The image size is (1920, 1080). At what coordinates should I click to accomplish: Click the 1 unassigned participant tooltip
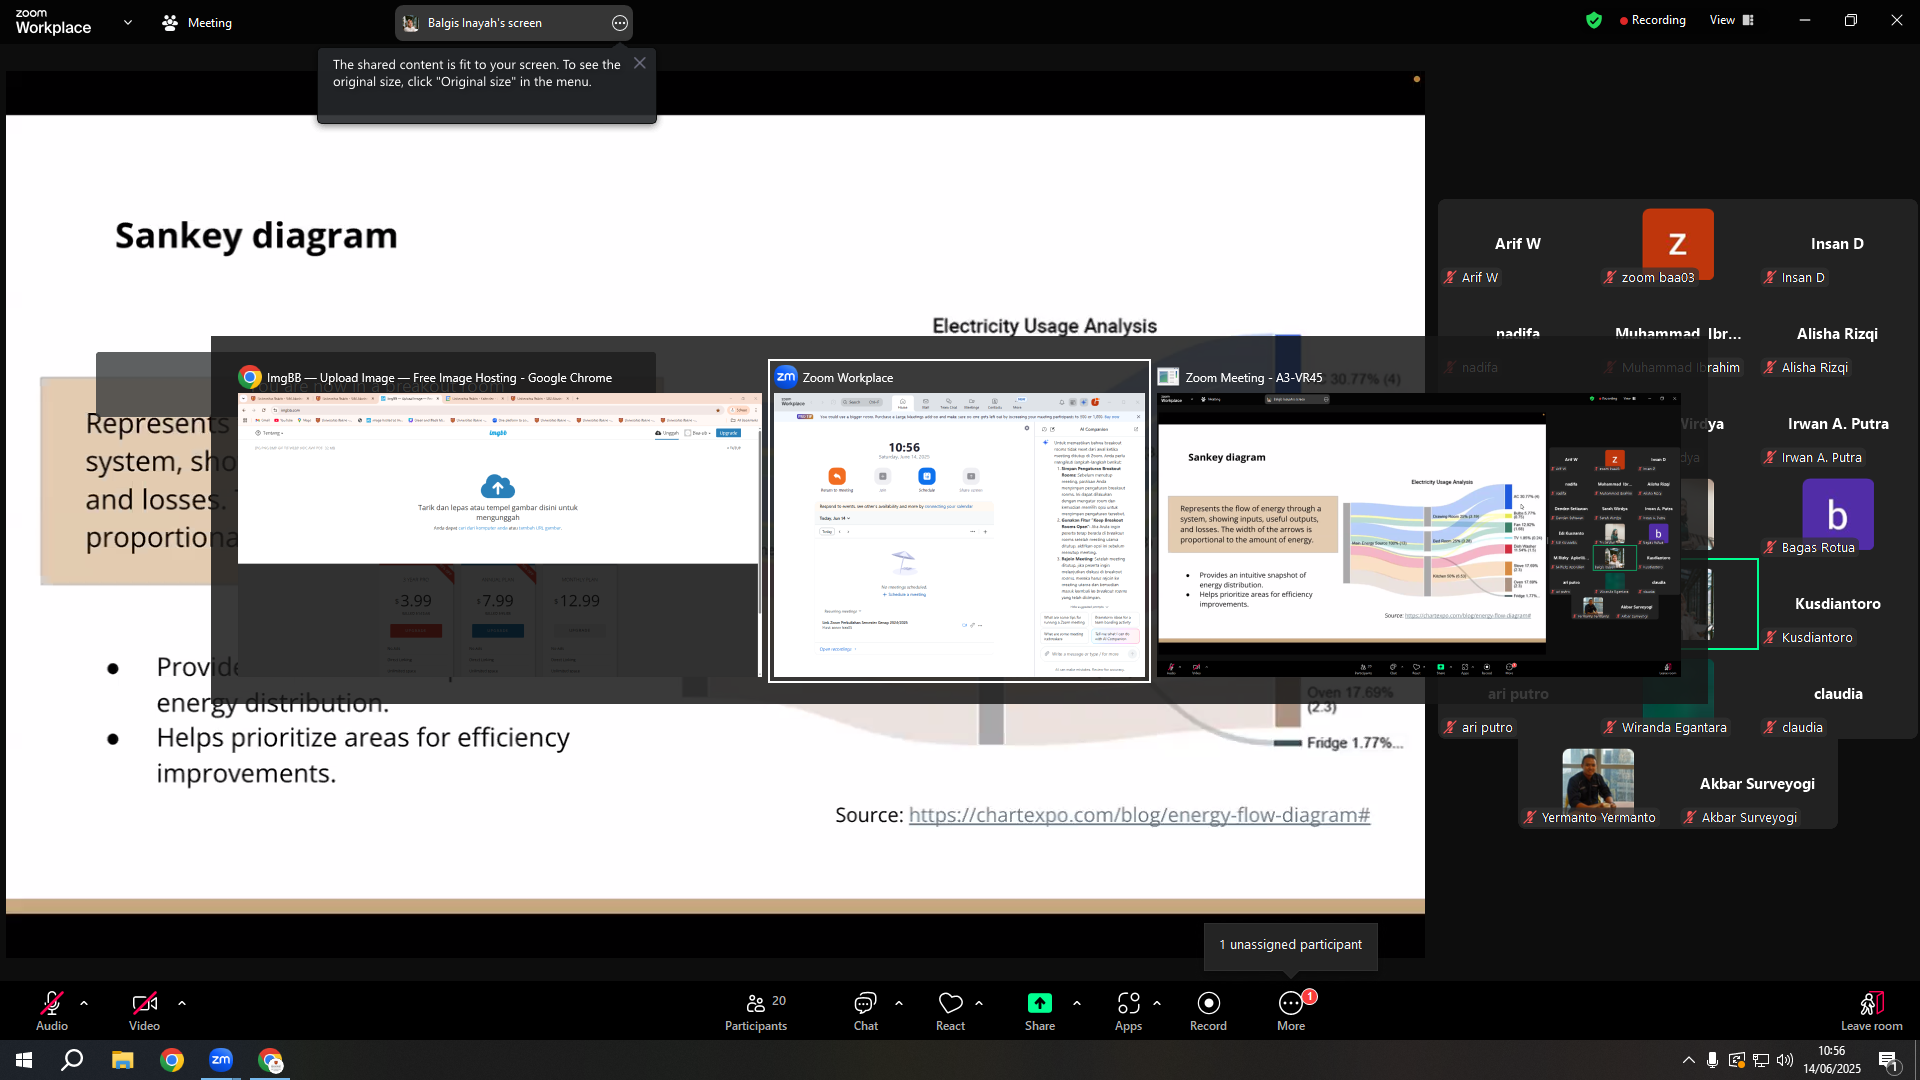(1290, 945)
